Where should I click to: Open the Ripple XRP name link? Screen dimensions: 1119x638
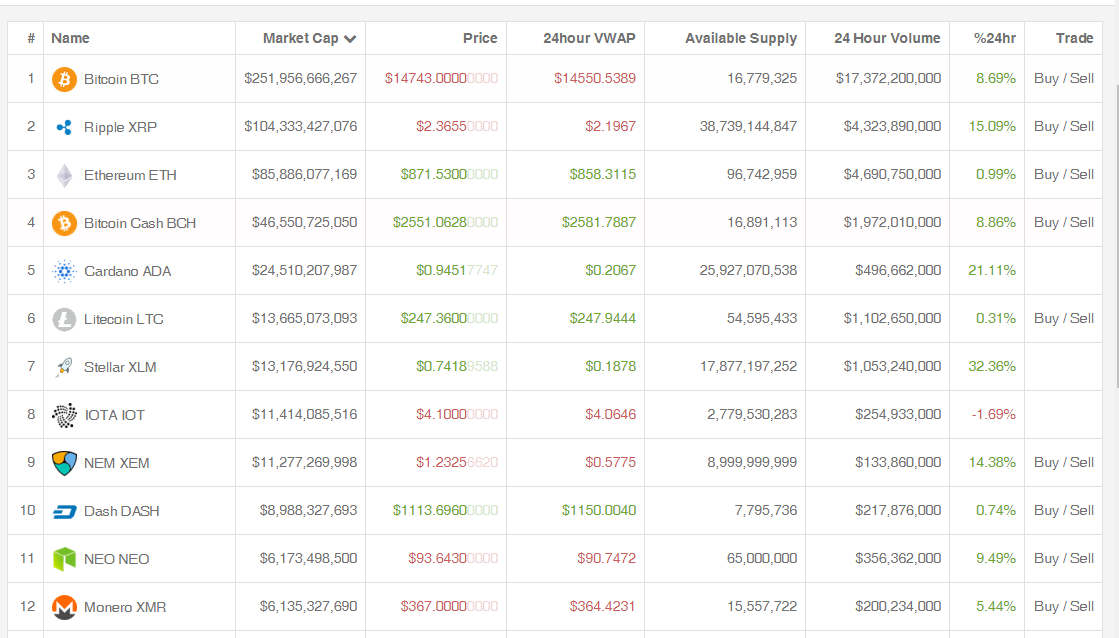120,127
